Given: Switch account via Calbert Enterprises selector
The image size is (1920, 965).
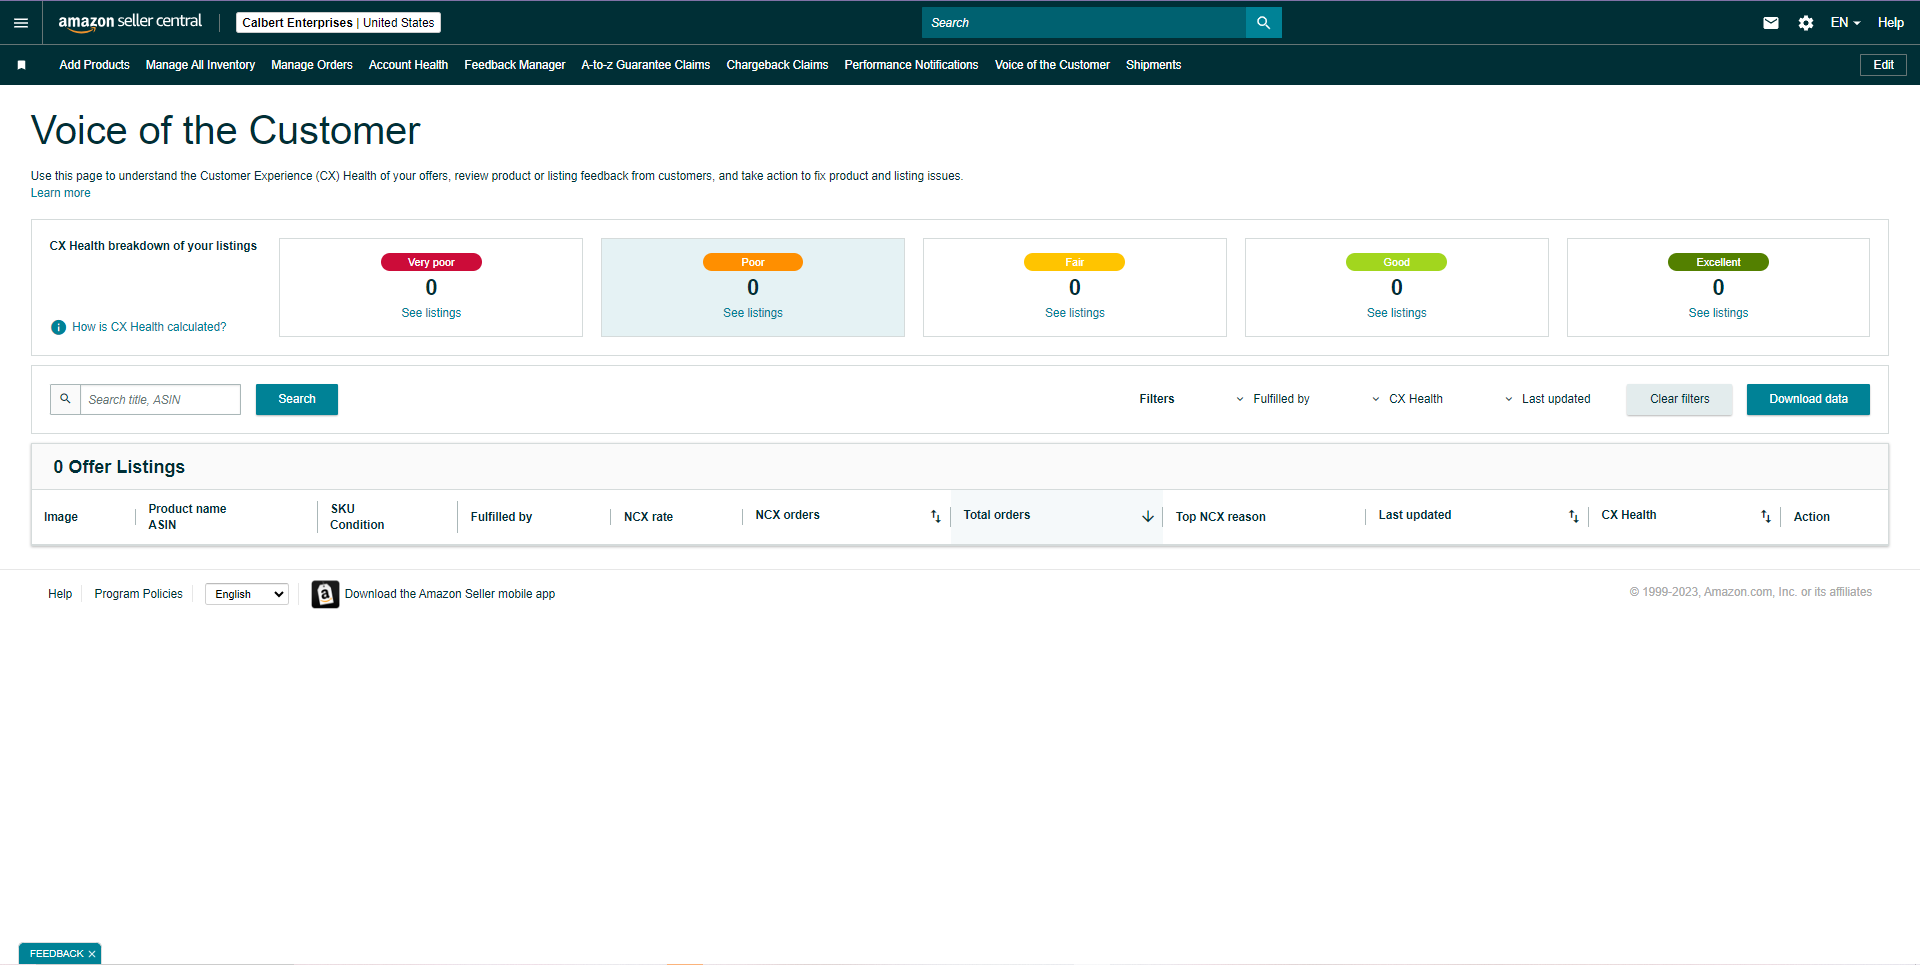Looking at the screenshot, I should [x=338, y=22].
